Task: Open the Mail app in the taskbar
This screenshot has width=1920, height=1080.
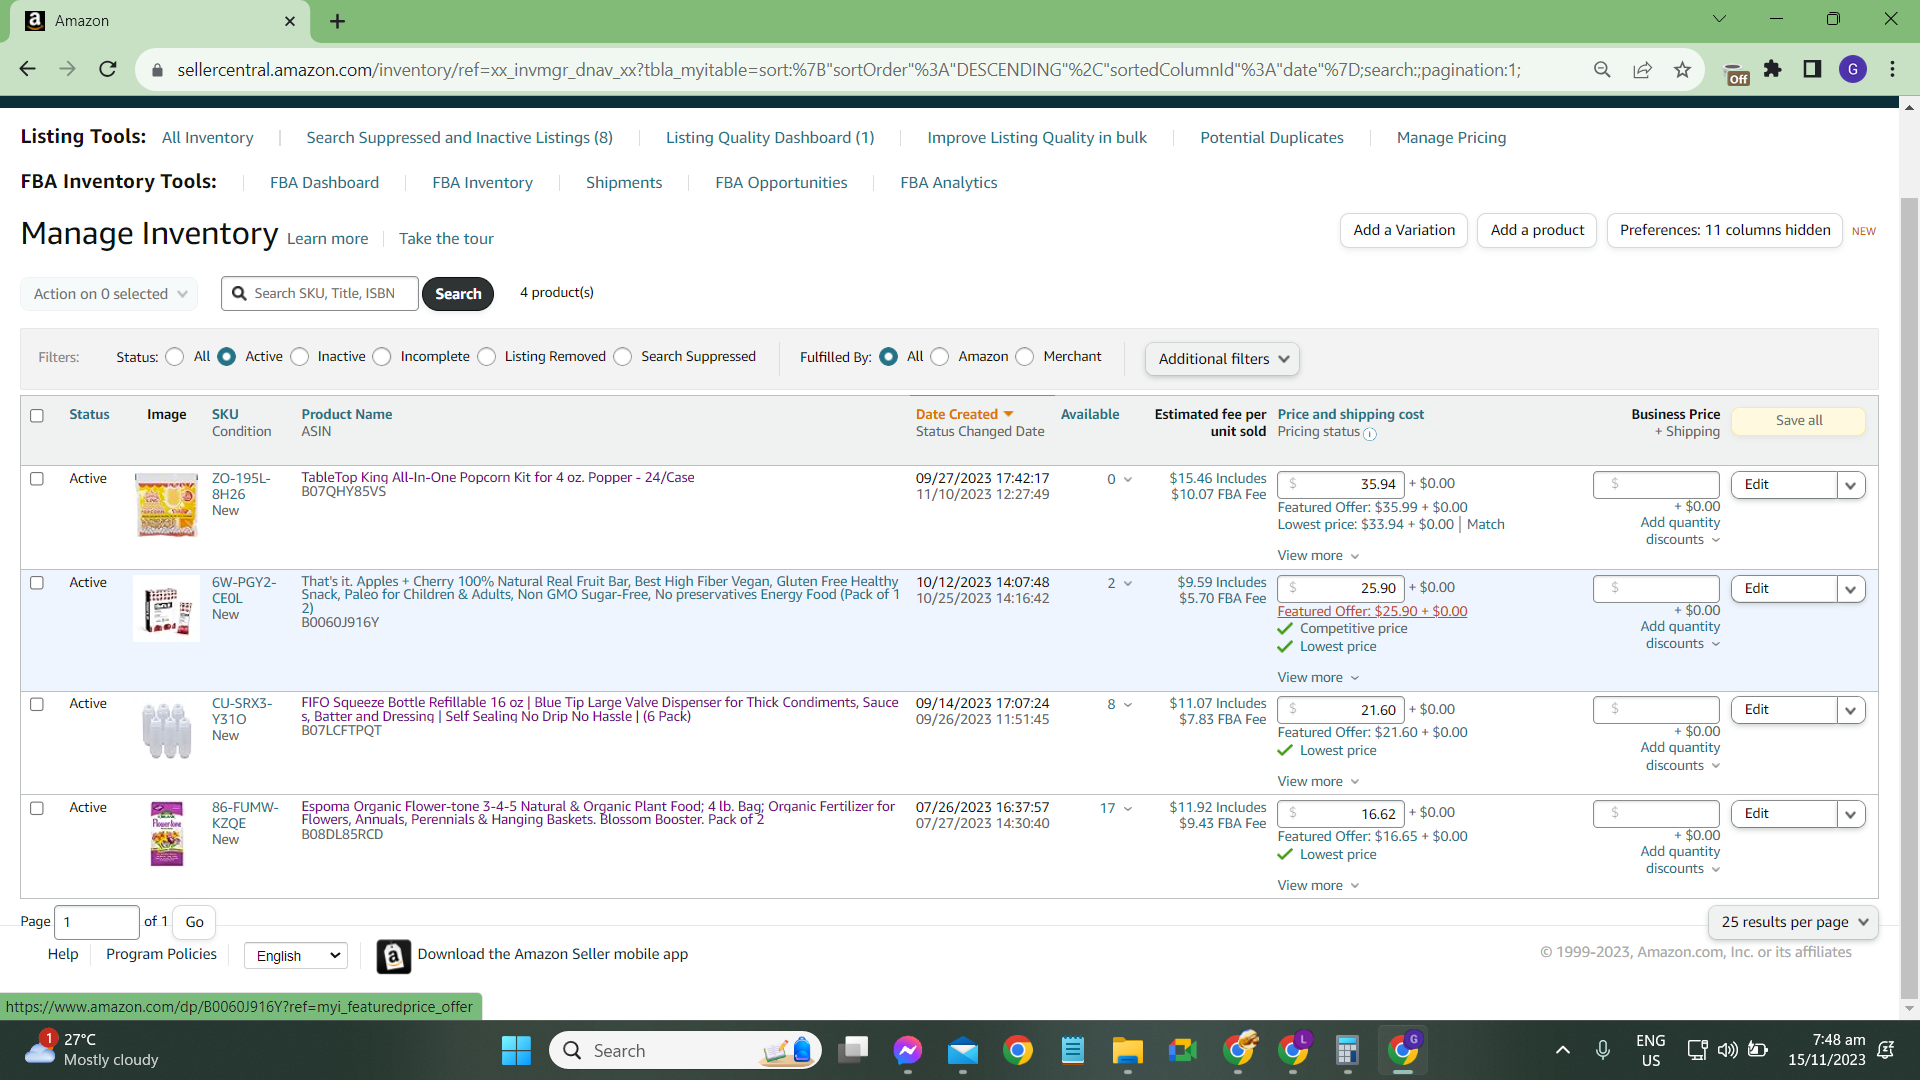Action: (x=962, y=1050)
